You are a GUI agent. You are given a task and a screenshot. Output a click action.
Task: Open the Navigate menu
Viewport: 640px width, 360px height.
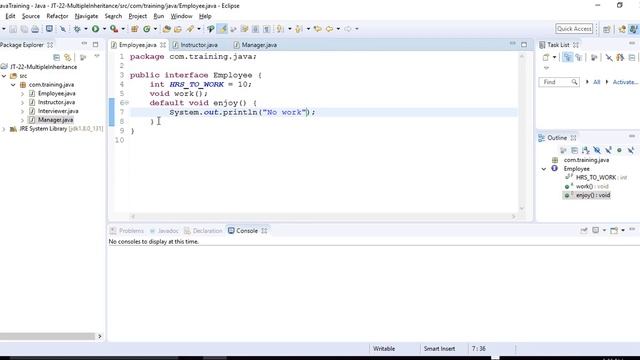pyautogui.click(x=86, y=16)
